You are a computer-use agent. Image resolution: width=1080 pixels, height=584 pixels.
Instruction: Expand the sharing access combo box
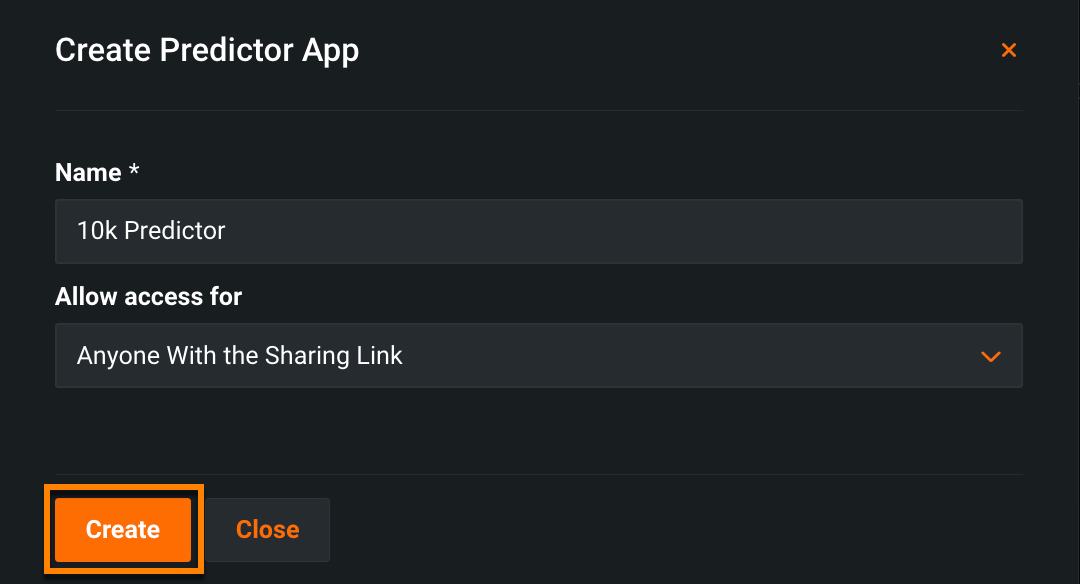(538, 355)
